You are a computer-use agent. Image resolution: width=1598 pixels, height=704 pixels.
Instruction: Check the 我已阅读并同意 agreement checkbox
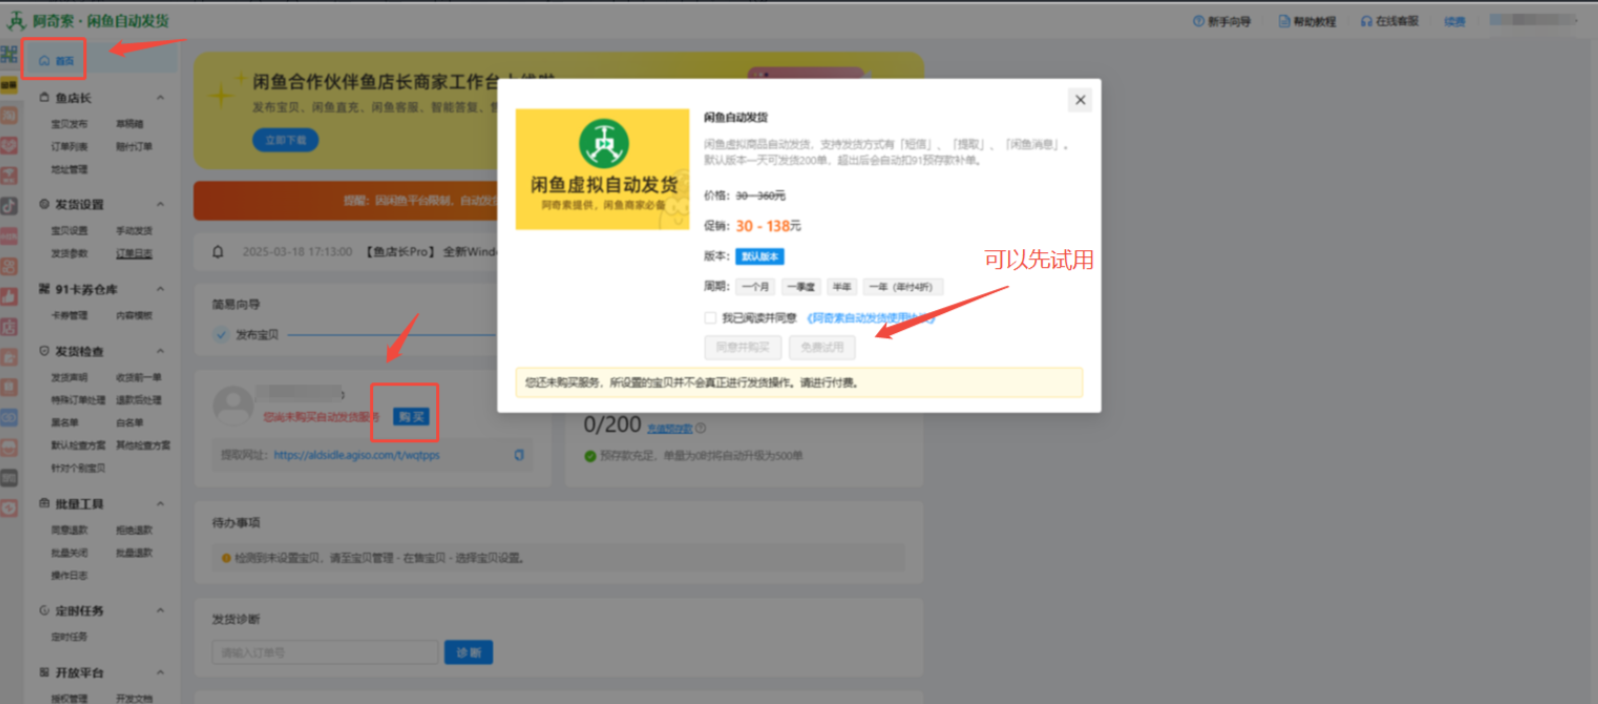coord(710,318)
